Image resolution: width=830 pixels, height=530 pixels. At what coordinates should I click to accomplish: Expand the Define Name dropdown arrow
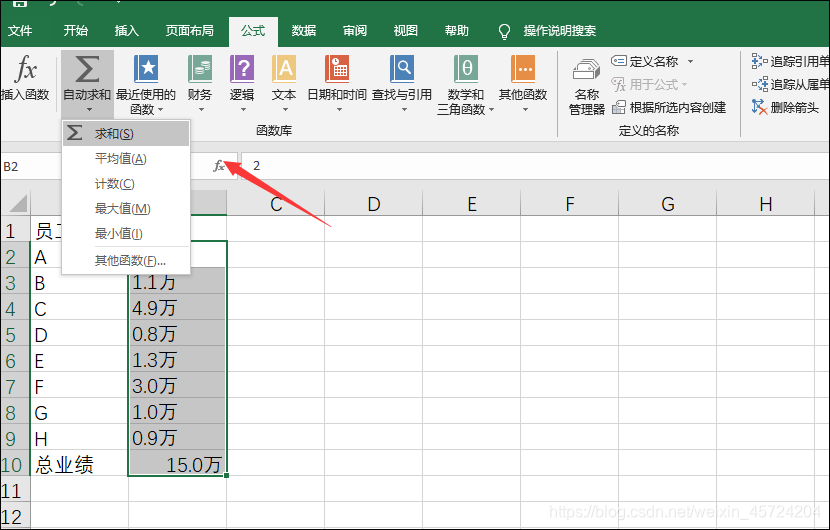click(x=690, y=61)
